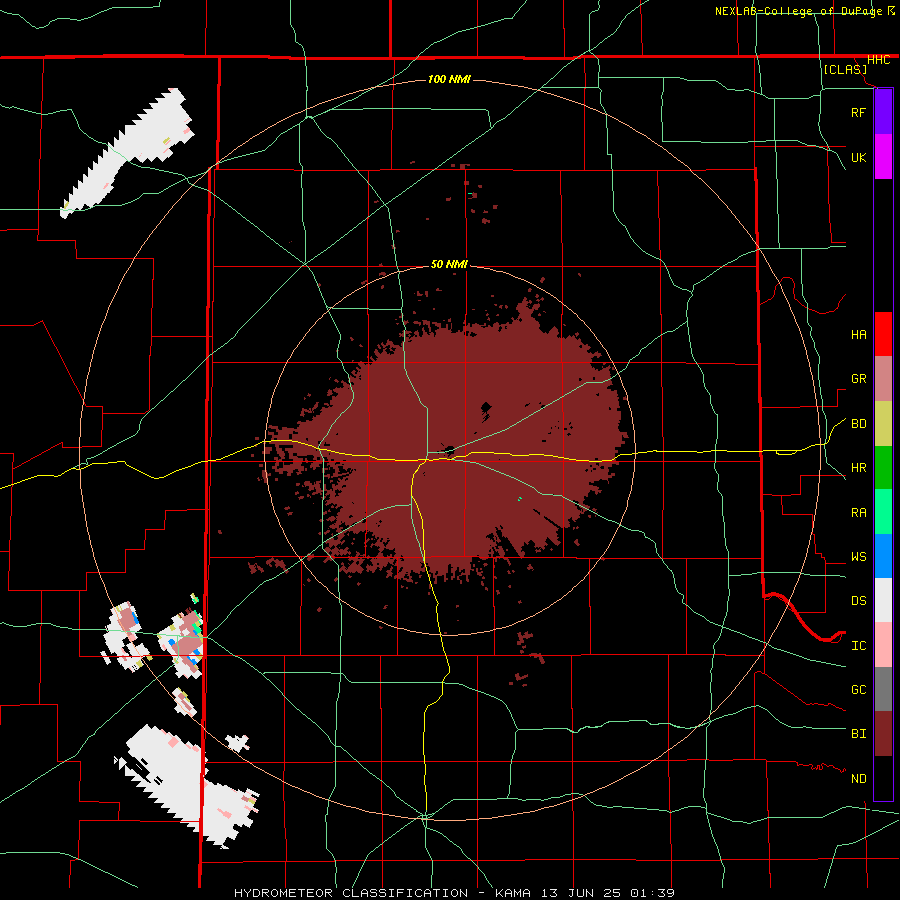Click the WS blue legend swatch

(883, 556)
